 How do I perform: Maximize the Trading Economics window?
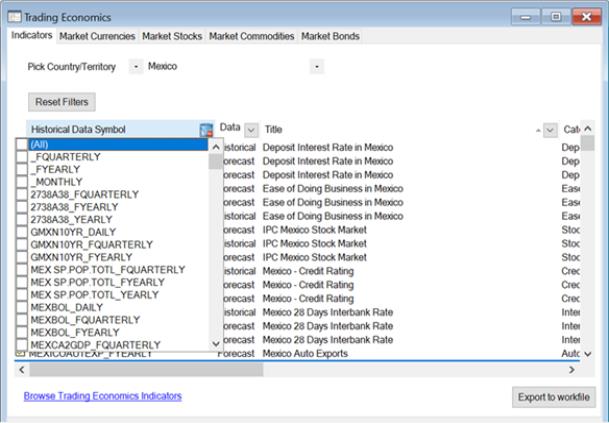click(x=550, y=16)
